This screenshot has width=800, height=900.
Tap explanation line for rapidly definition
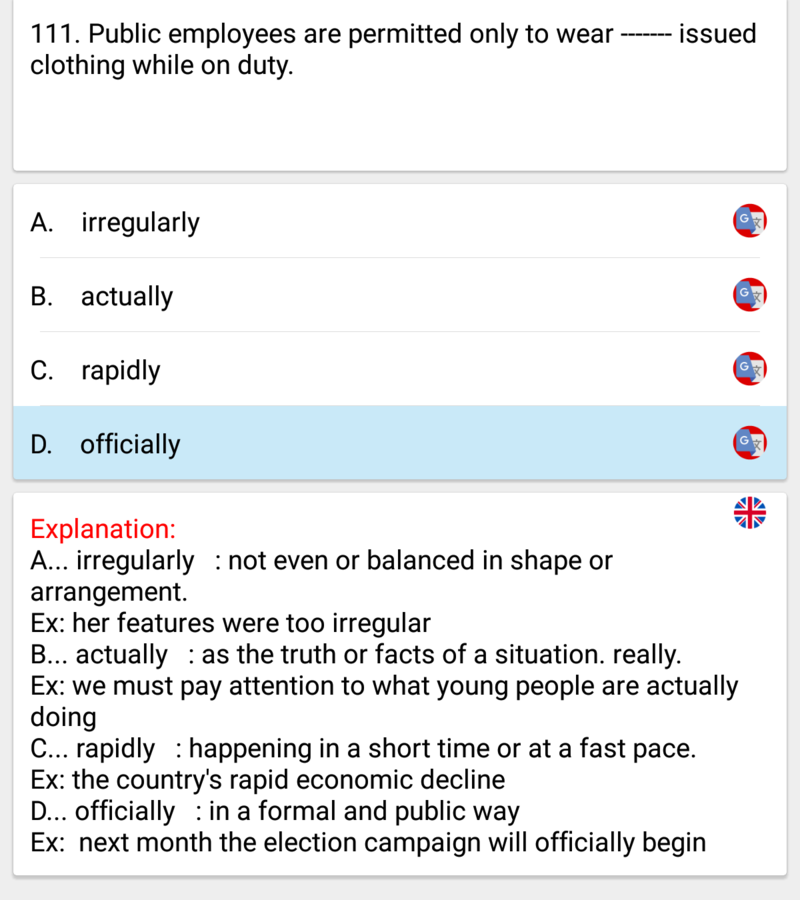click(x=363, y=748)
